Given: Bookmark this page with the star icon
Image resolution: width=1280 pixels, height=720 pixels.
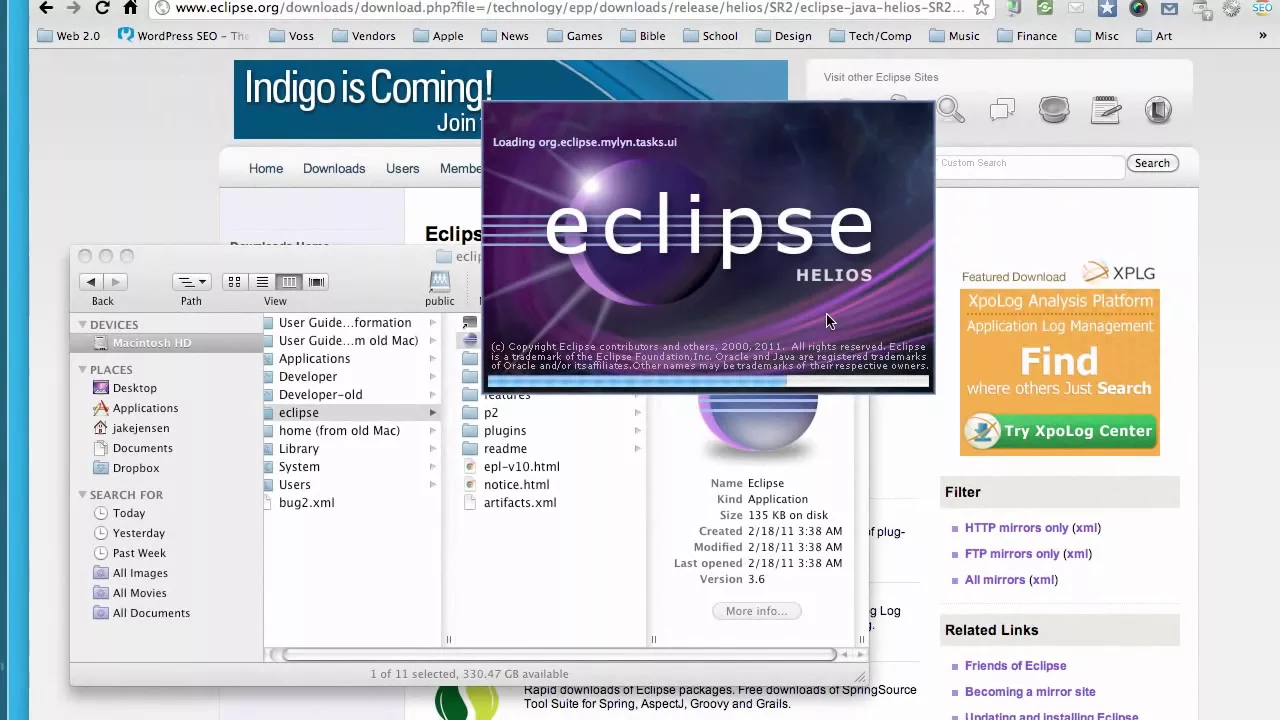Looking at the screenshot, I should (982, 8).
